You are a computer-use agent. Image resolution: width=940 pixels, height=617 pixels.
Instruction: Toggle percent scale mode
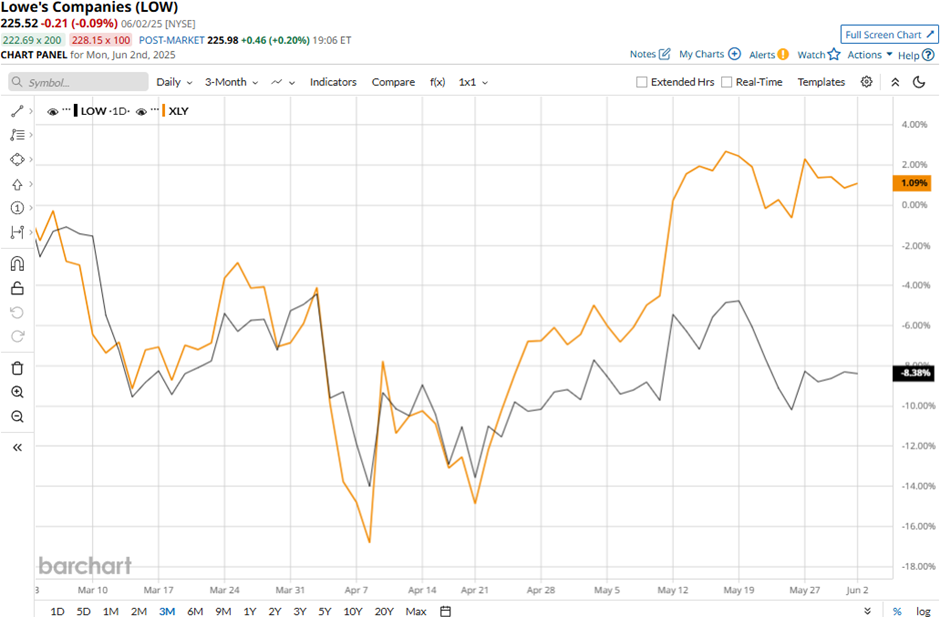pyautogui.click(x=897, y=611)
